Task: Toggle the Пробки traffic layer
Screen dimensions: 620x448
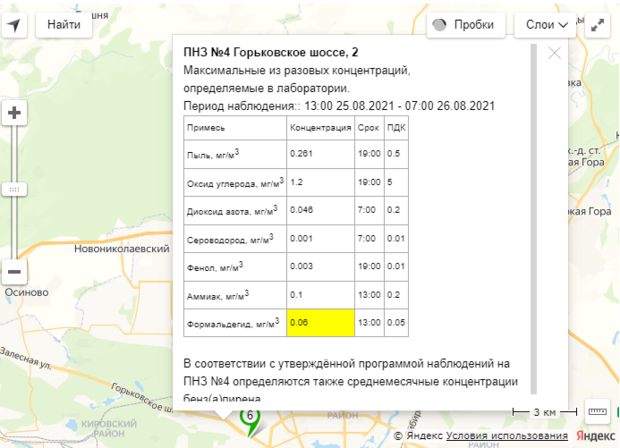Action: (465, 25)
